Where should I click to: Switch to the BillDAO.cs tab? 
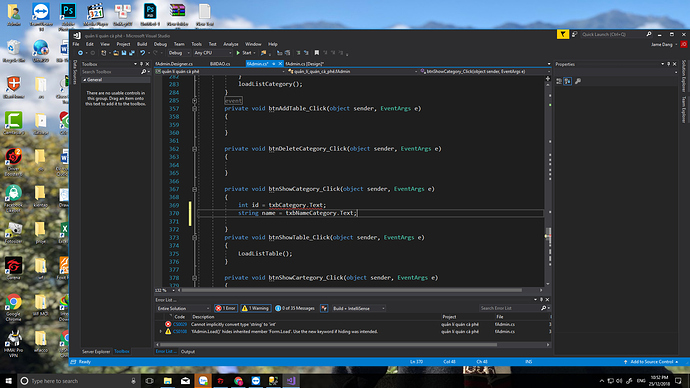point(220,64)
